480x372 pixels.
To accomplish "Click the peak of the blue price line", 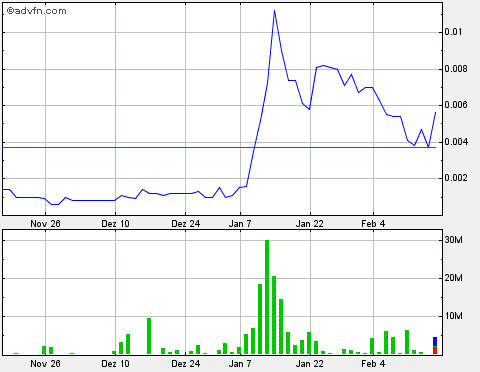I will pos(274,11).
